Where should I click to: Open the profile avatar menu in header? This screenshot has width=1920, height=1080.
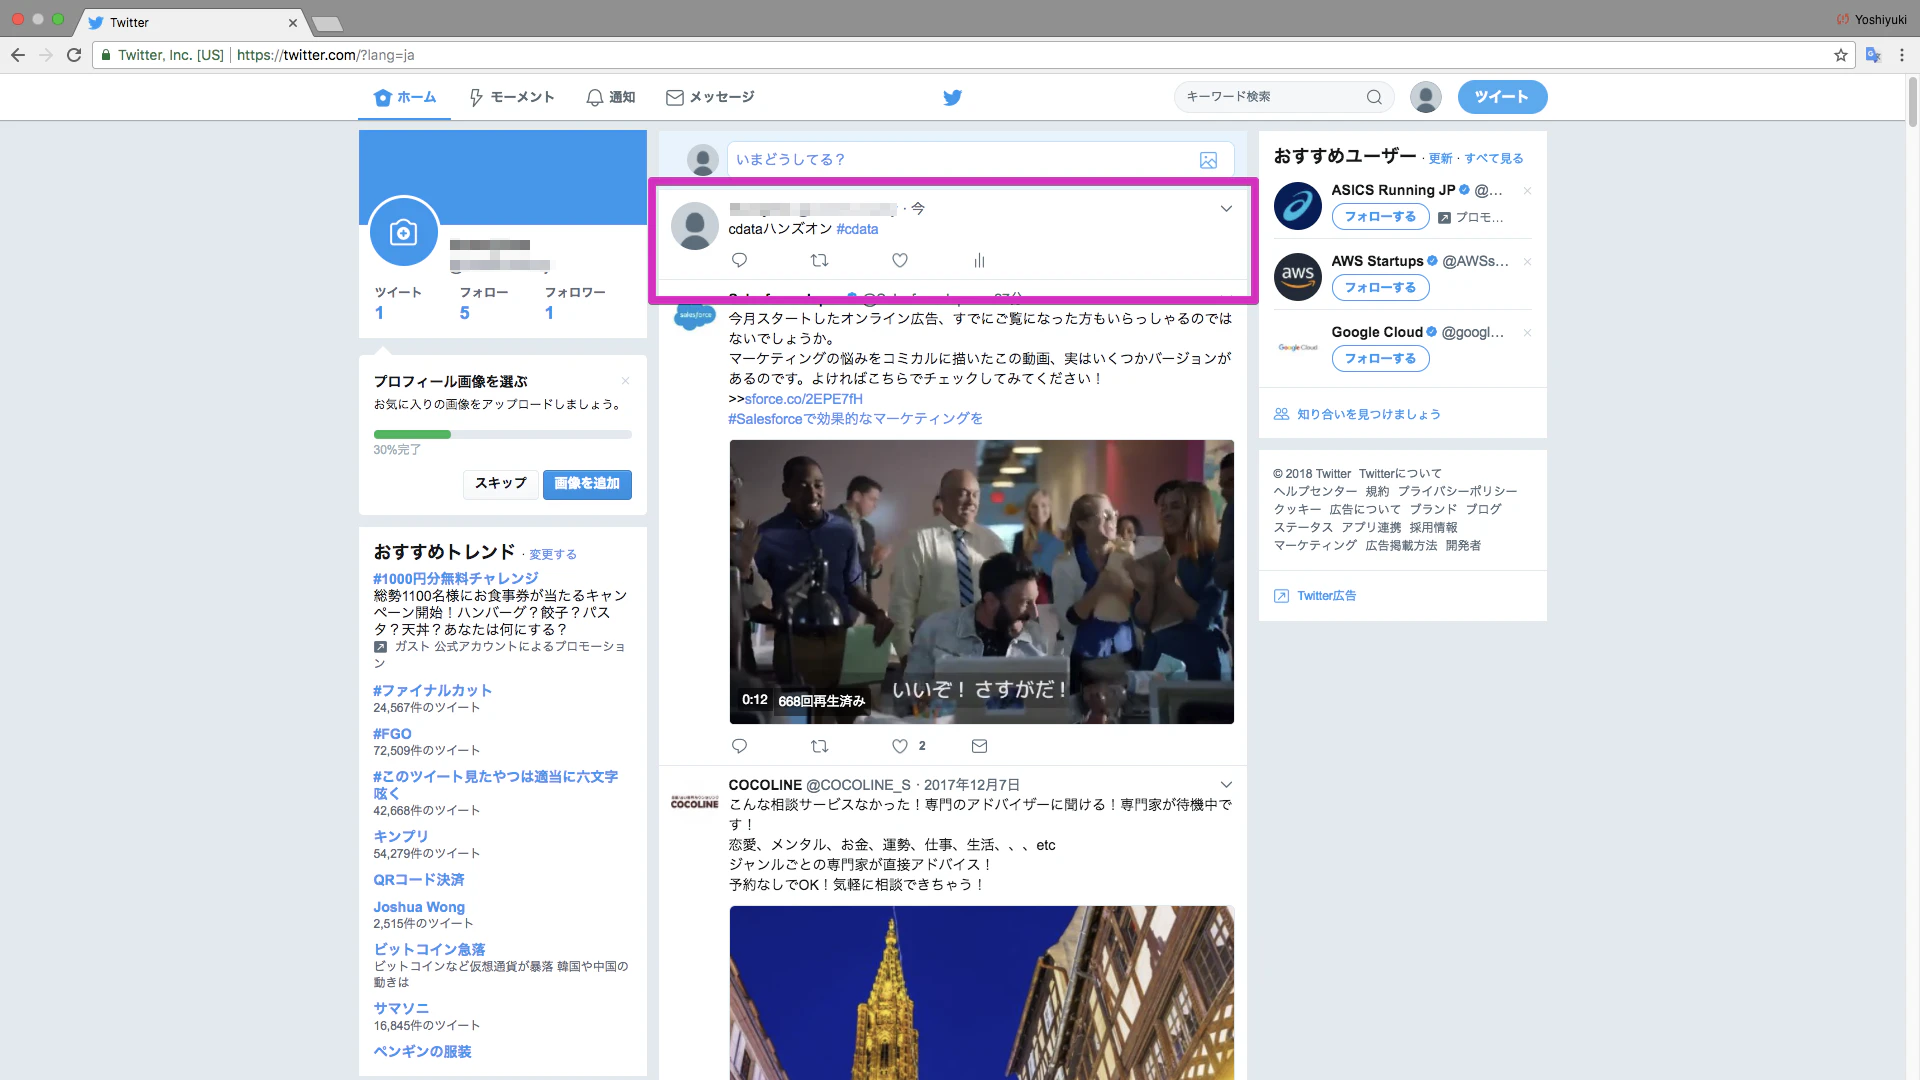(x=1425, y=97)
